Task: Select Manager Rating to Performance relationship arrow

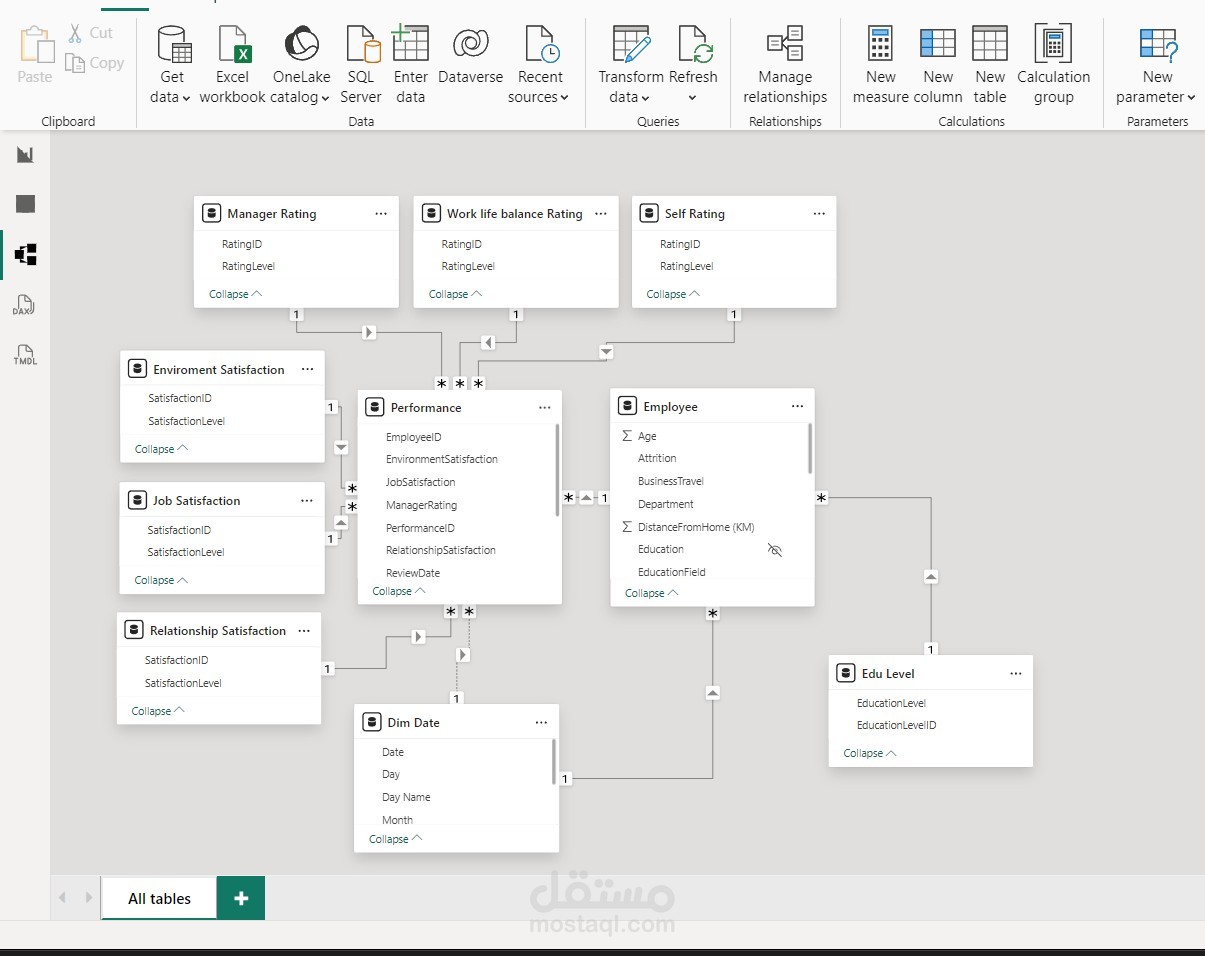Action: 369,332
